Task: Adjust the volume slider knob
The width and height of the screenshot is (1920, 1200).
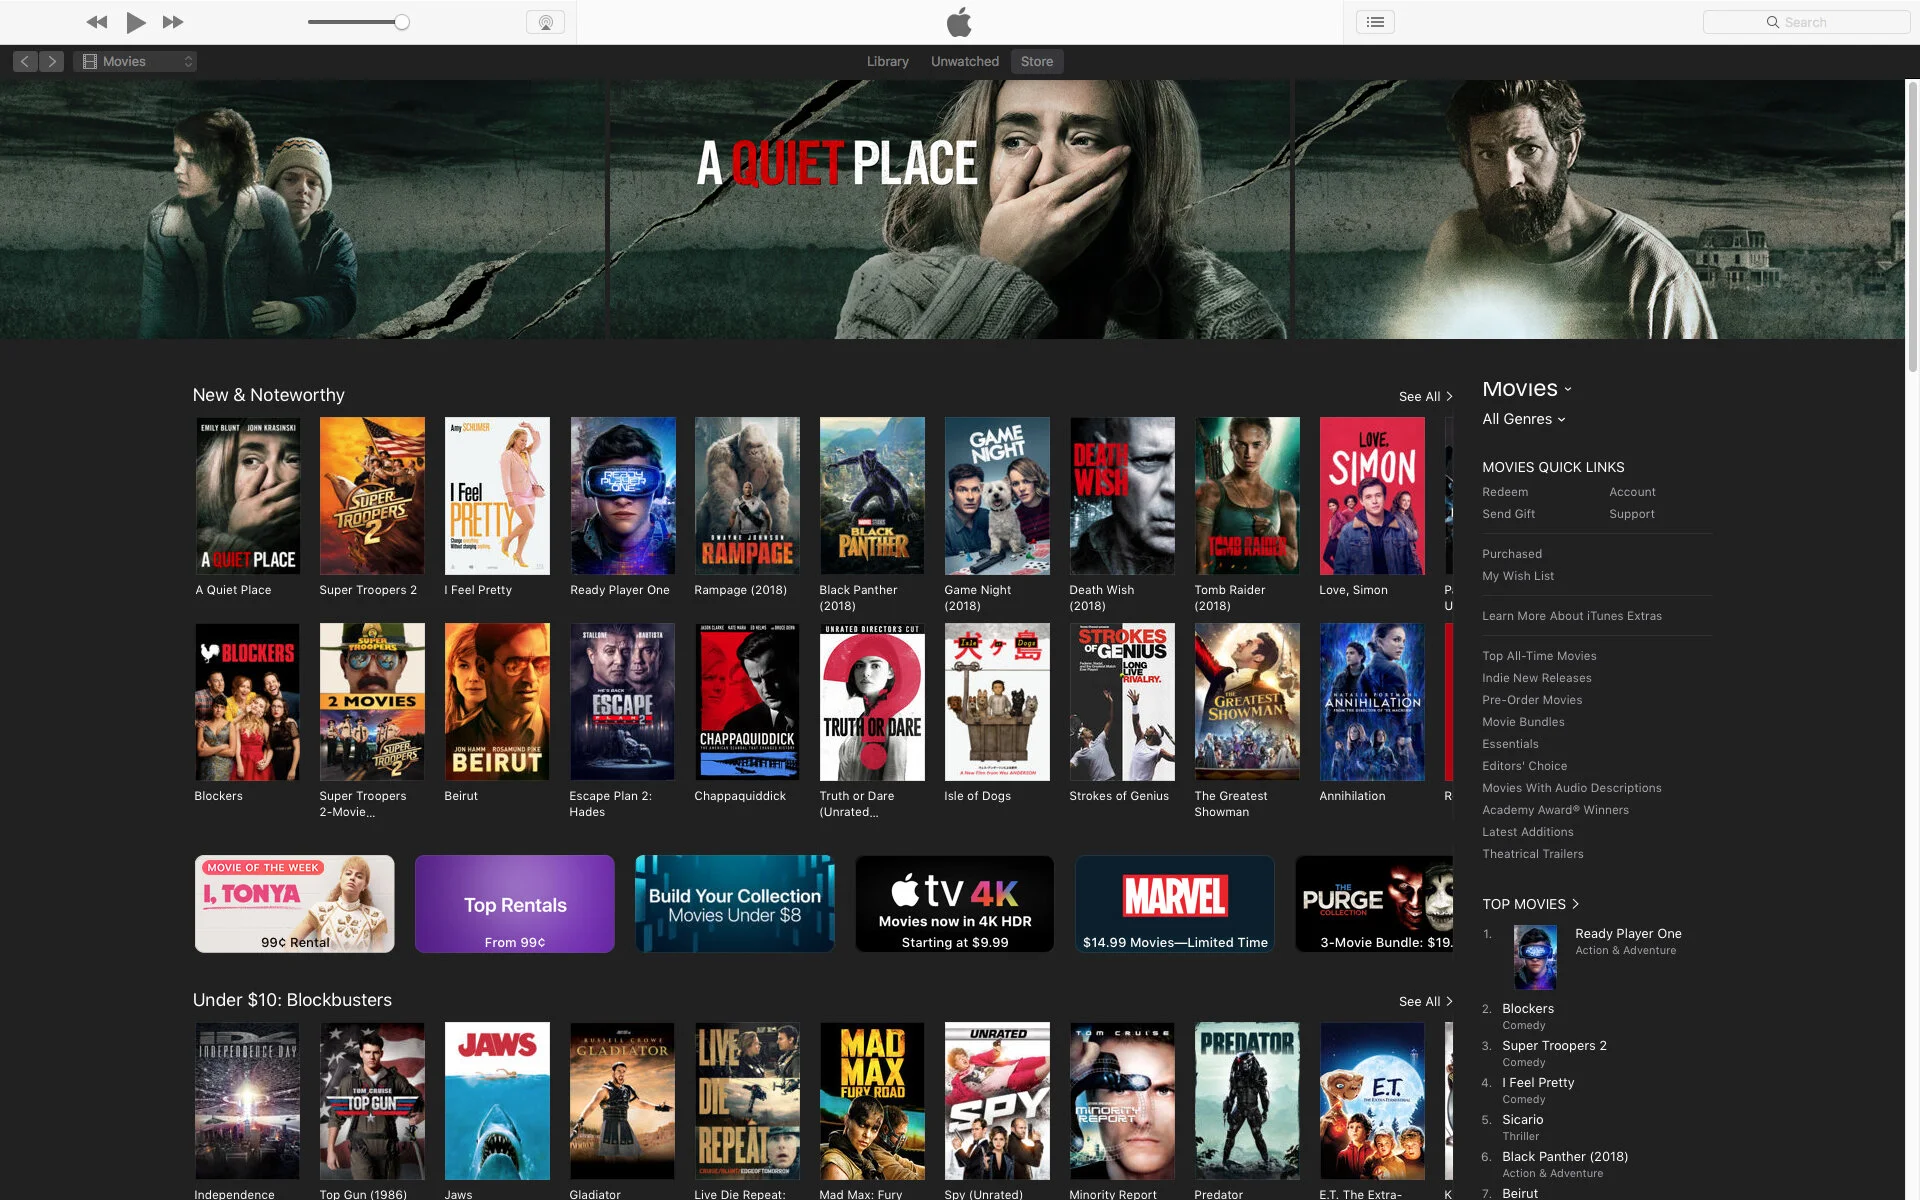Action: click(401, 22)
